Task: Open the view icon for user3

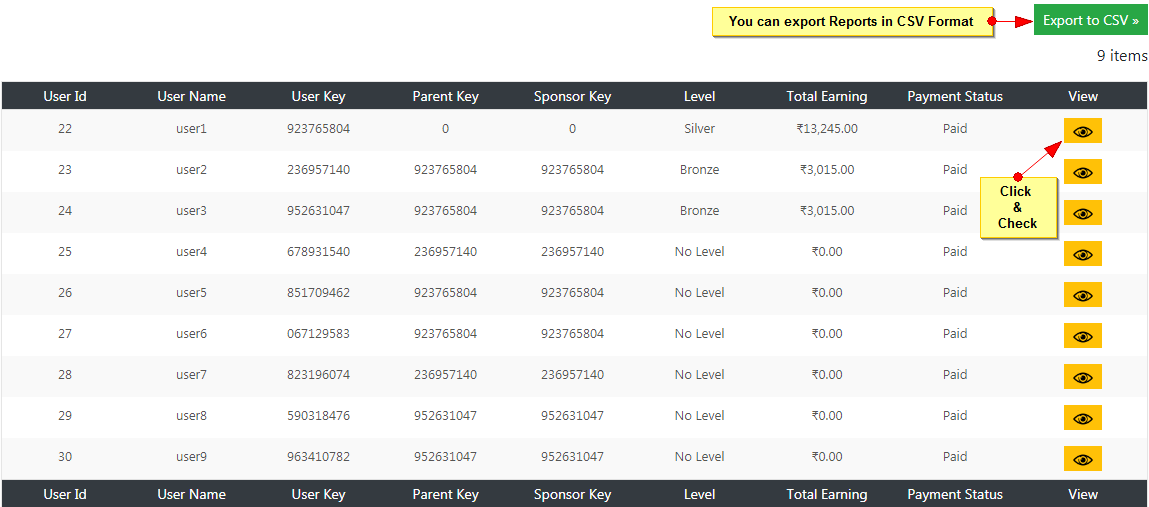Action: click(x=1082, y=213)
